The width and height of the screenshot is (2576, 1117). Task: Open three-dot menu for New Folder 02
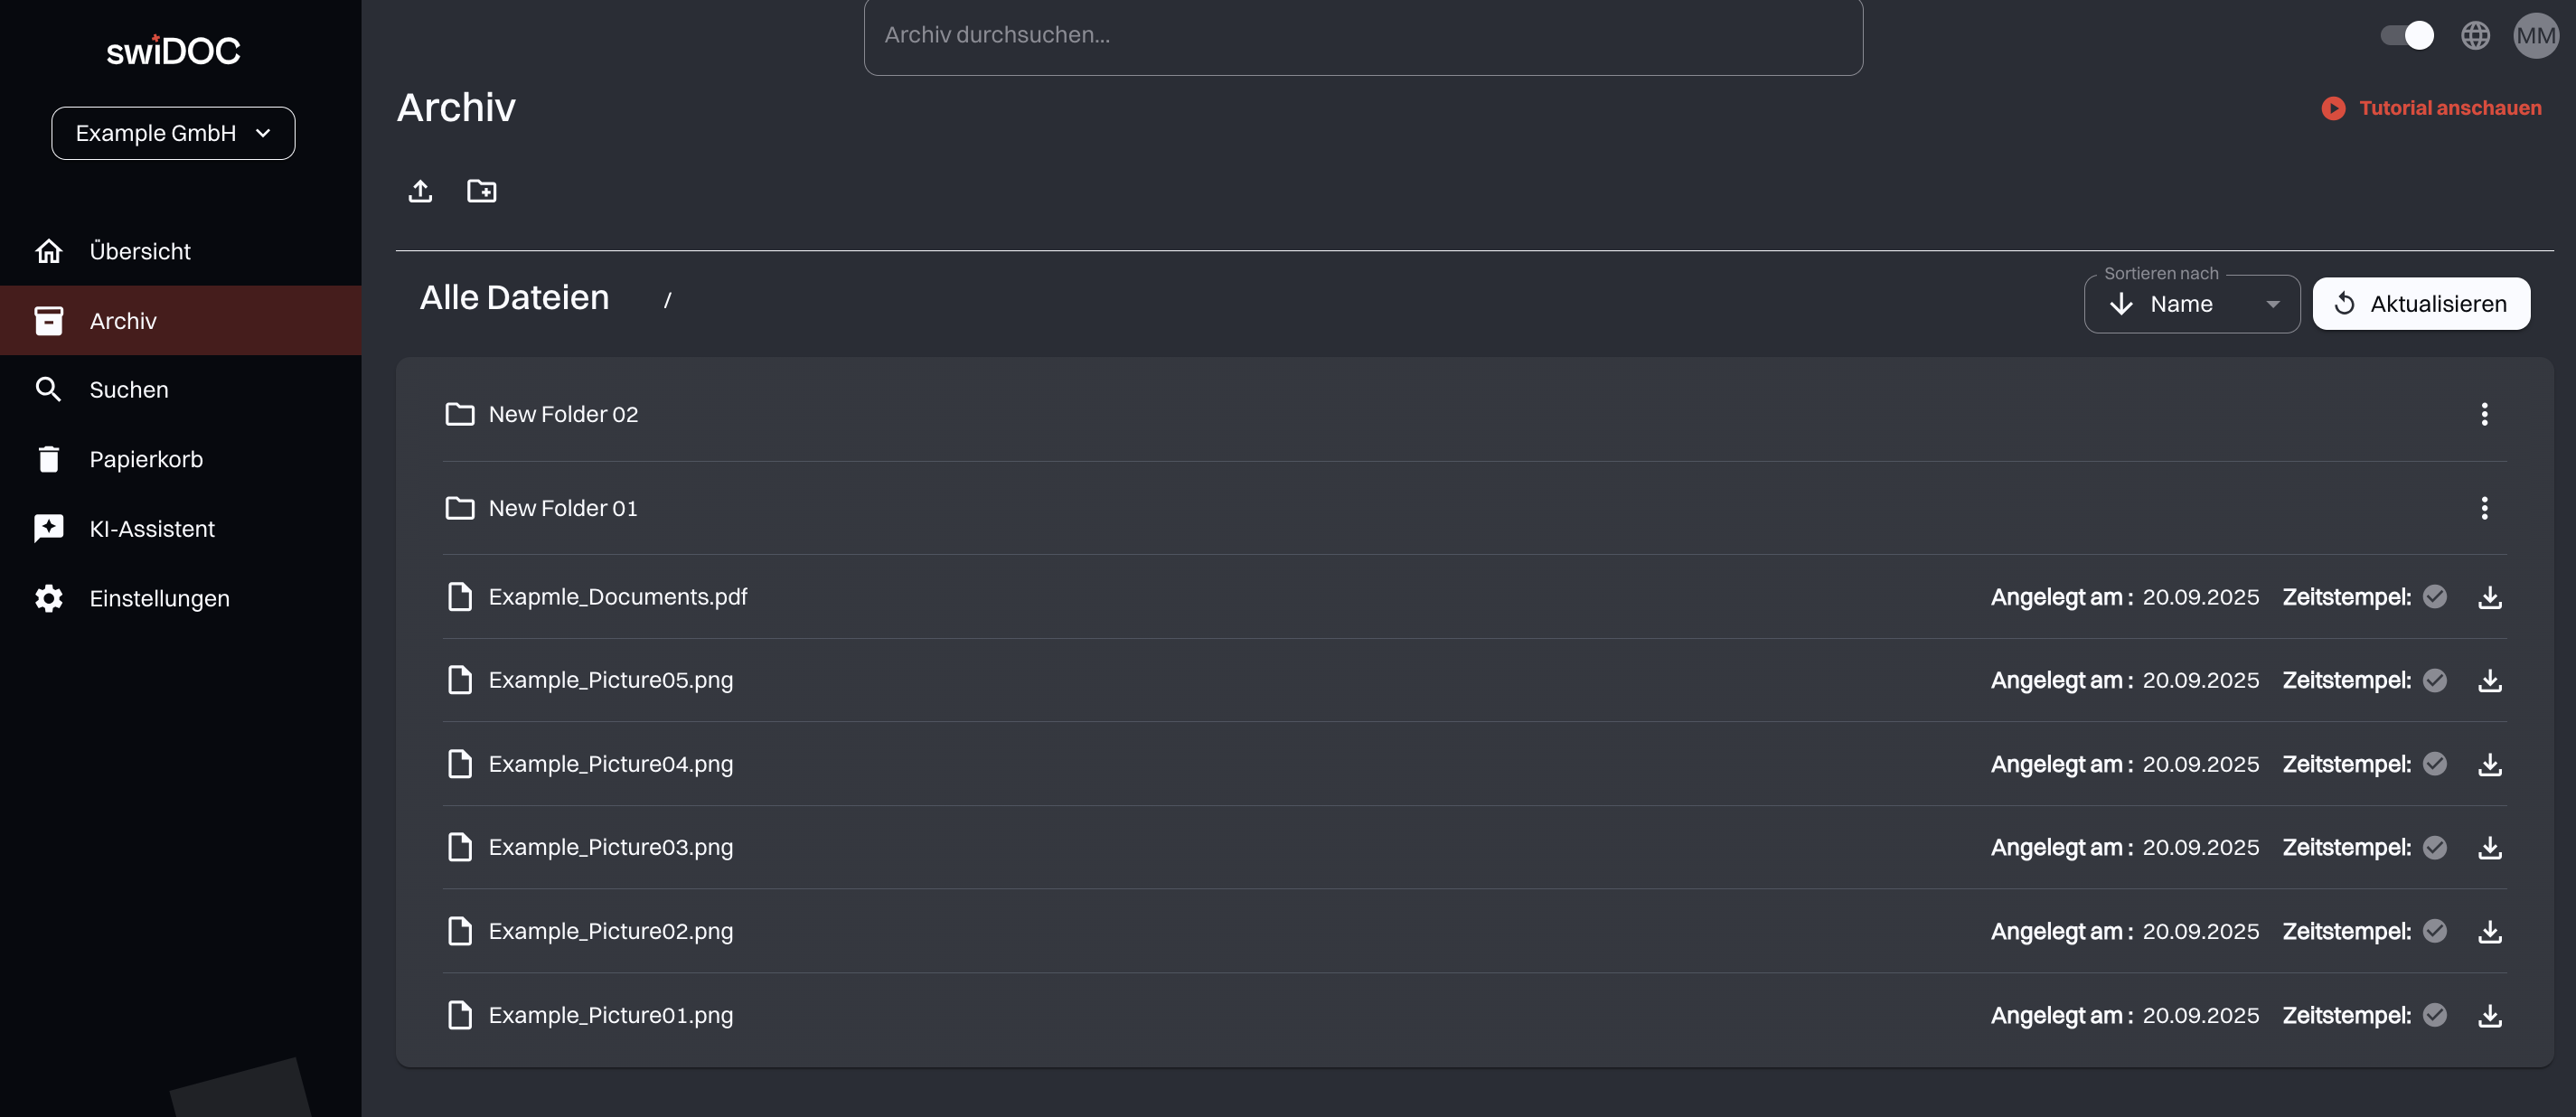2484,414
